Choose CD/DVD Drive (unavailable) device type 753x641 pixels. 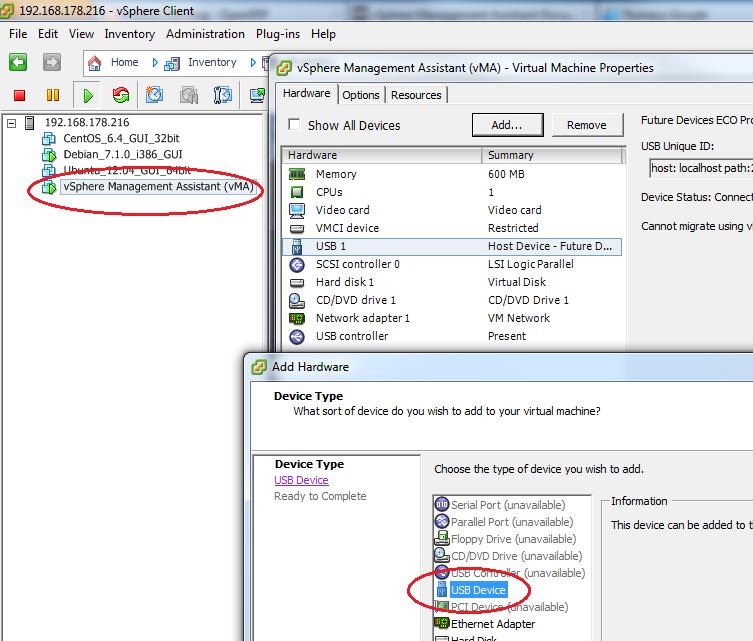coord(516,556)
